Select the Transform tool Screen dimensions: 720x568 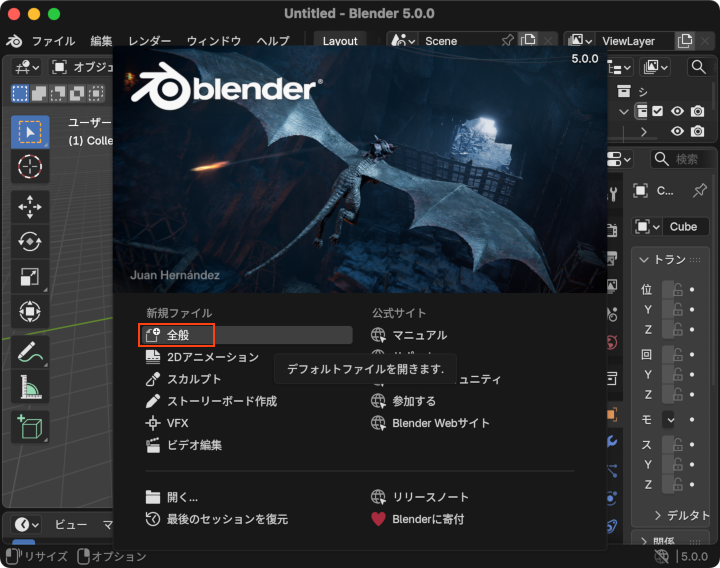pyautogui.click(x=30, y=311)
